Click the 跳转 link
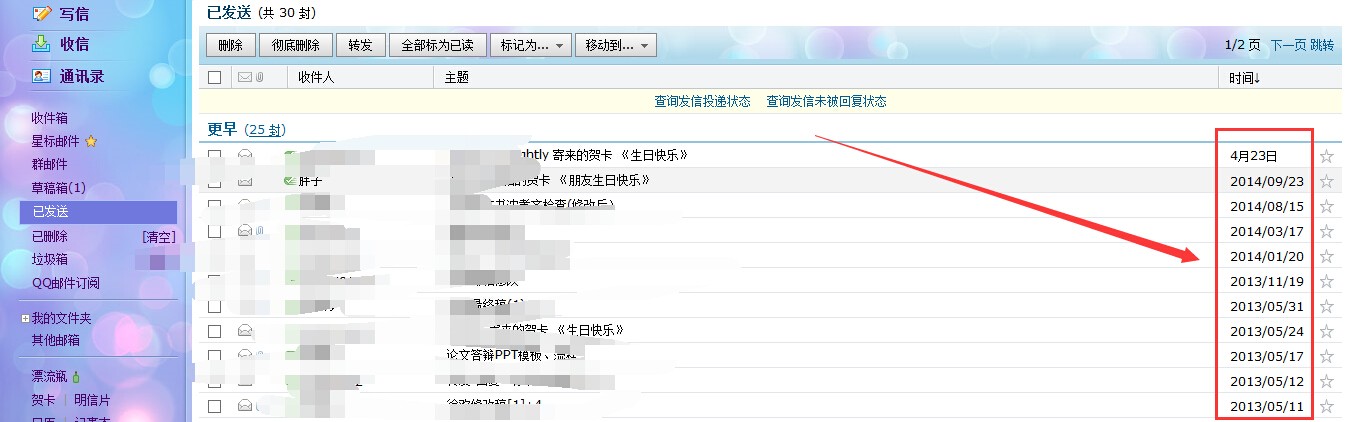The width and height of the screenshot is (1348, 422). [1322, 45]
